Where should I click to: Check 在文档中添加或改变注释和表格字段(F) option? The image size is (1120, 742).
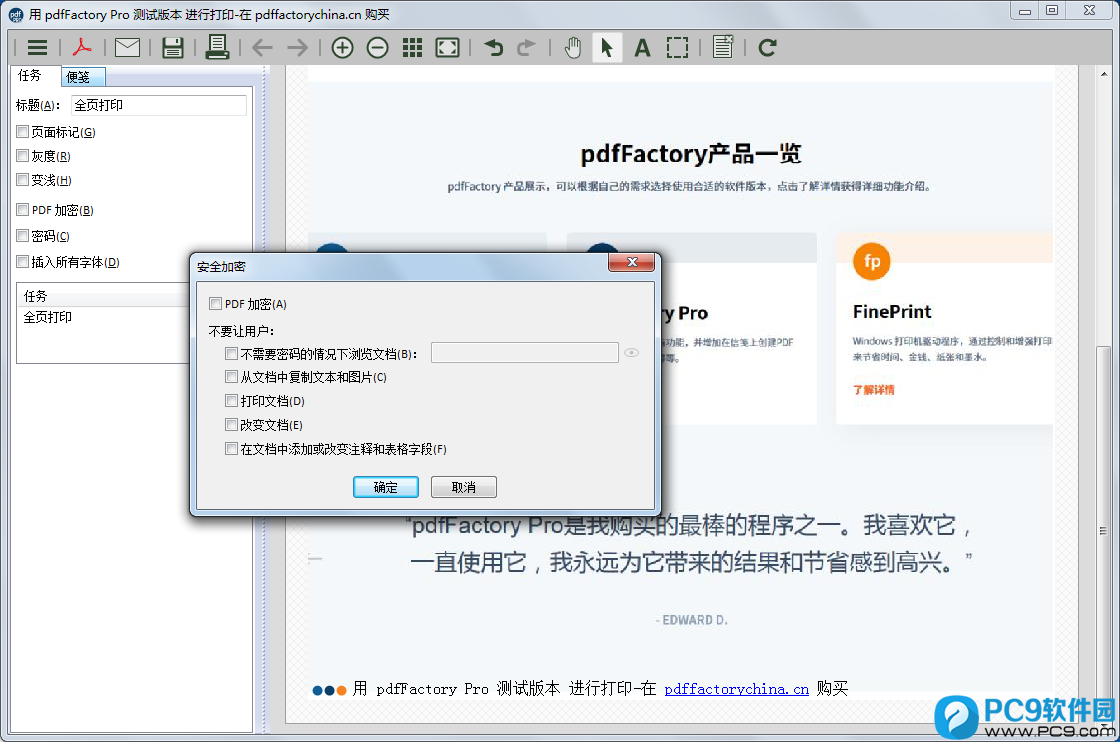[x=231, y=448]
